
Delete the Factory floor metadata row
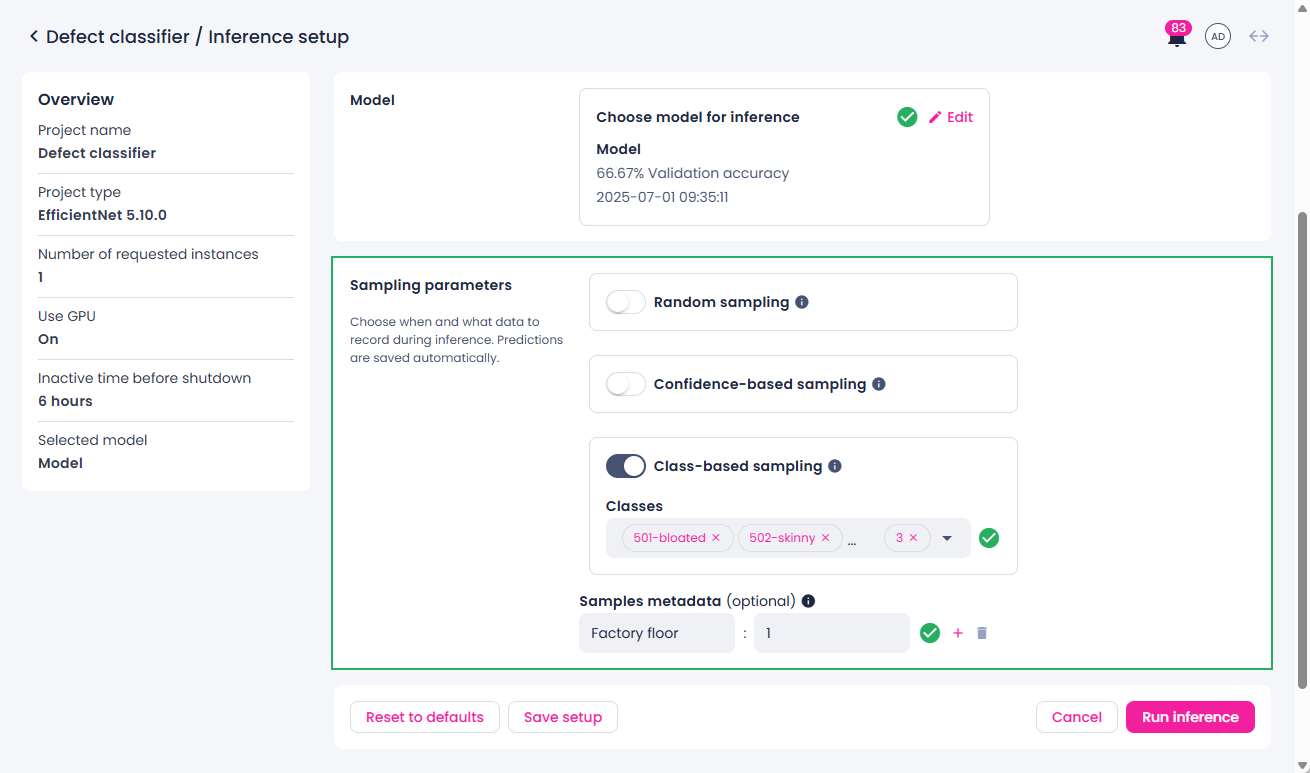pyautogui.click(x=982, y=633)
